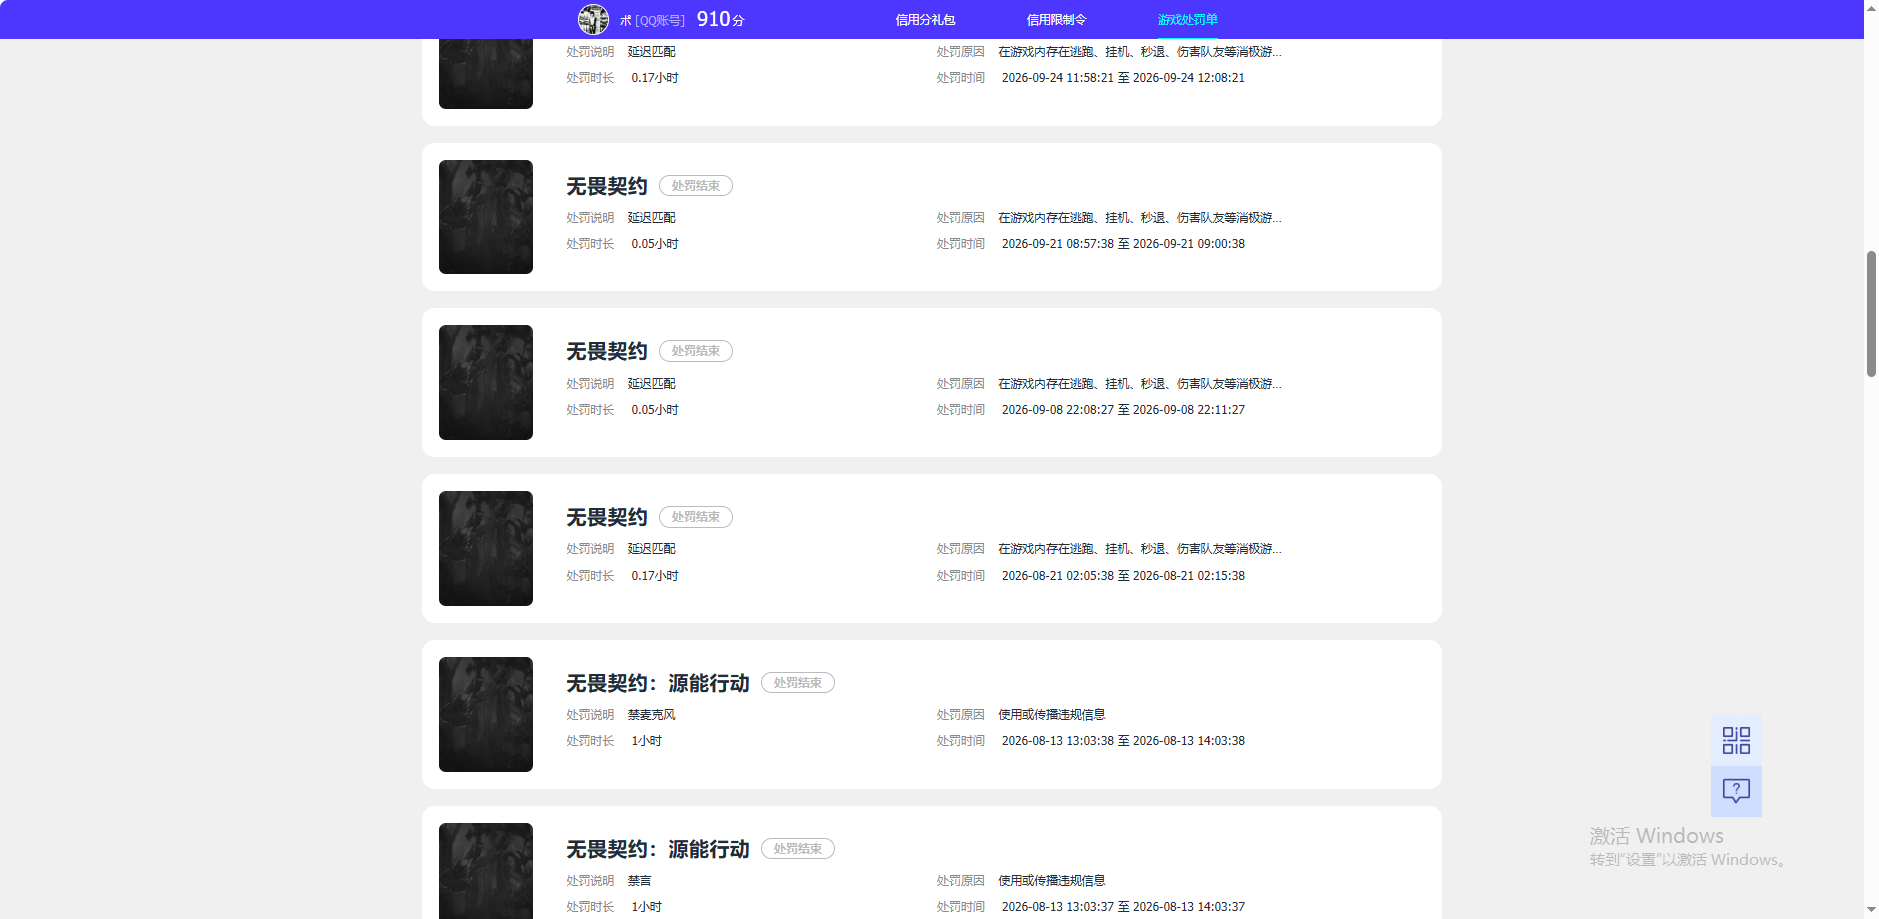1879x919 pixels.
Task: Click the QQ账号 account label in the header
Action: point(660,20)
